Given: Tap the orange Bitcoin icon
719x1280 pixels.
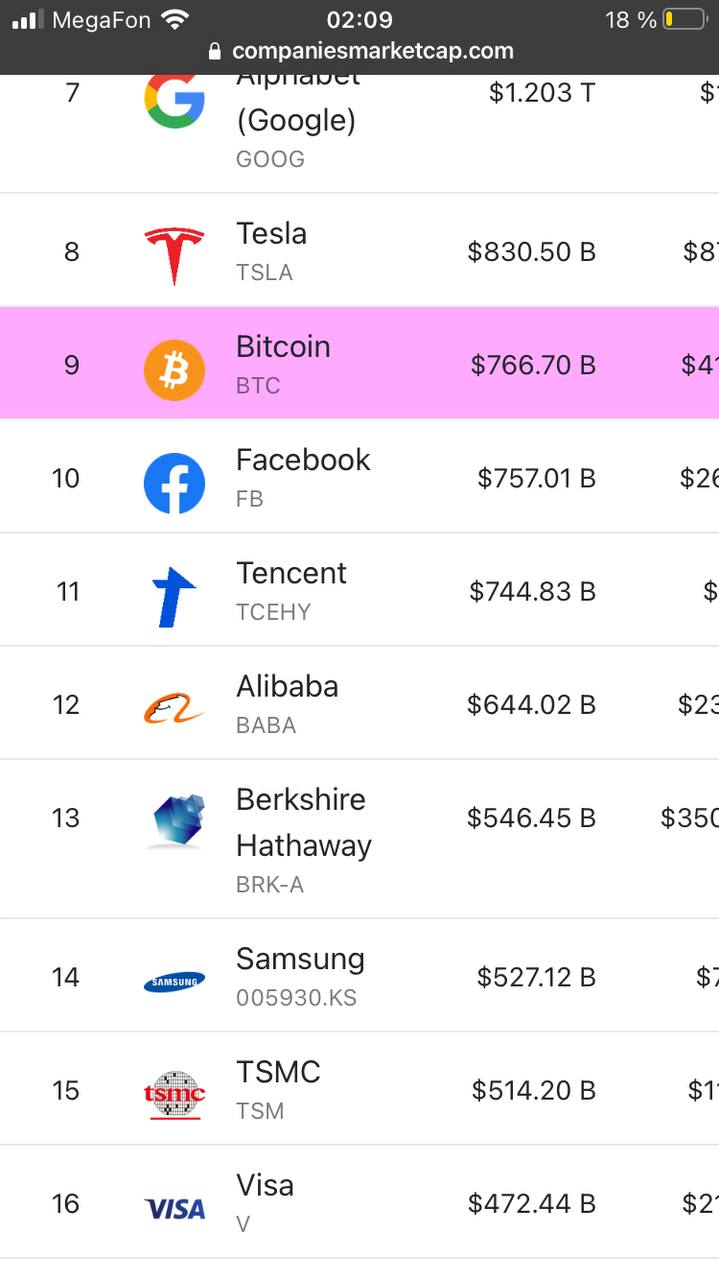Looking at the screenshot, I should pos(174,369).
